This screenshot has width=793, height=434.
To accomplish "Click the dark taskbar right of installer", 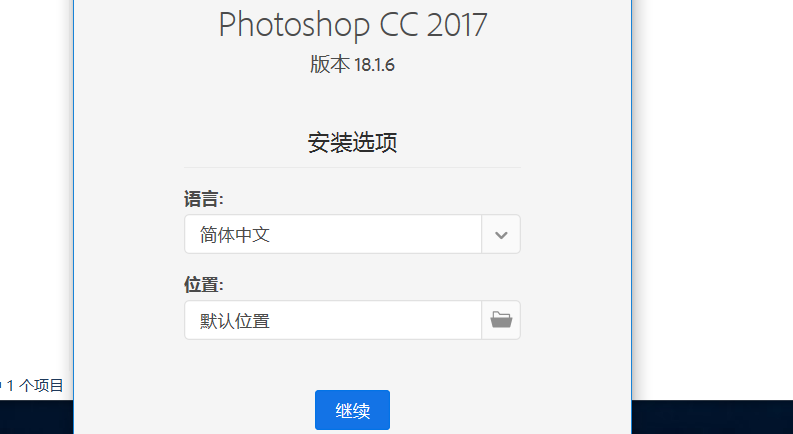I will [x=713, y=417].
